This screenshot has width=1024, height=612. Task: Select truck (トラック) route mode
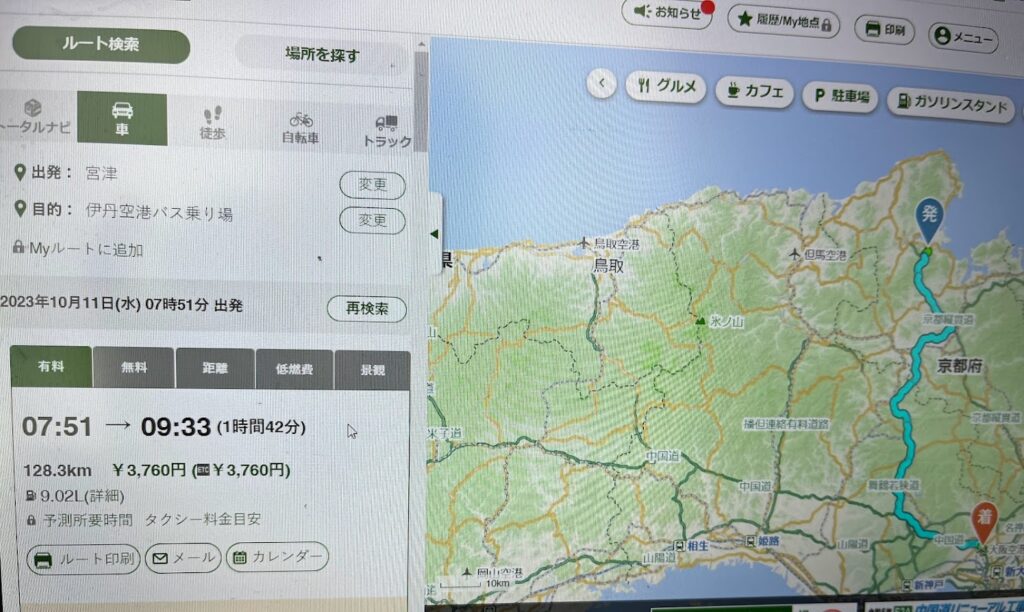(387, 131)
